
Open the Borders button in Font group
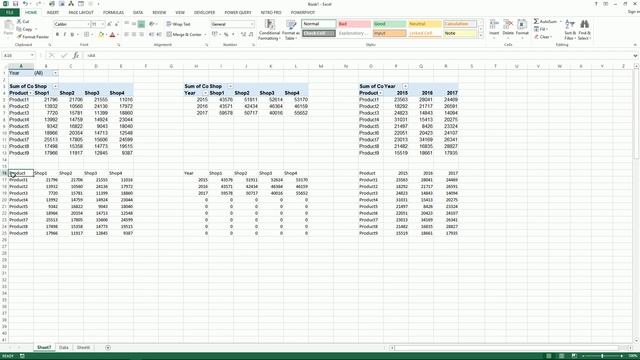point(87,35)
